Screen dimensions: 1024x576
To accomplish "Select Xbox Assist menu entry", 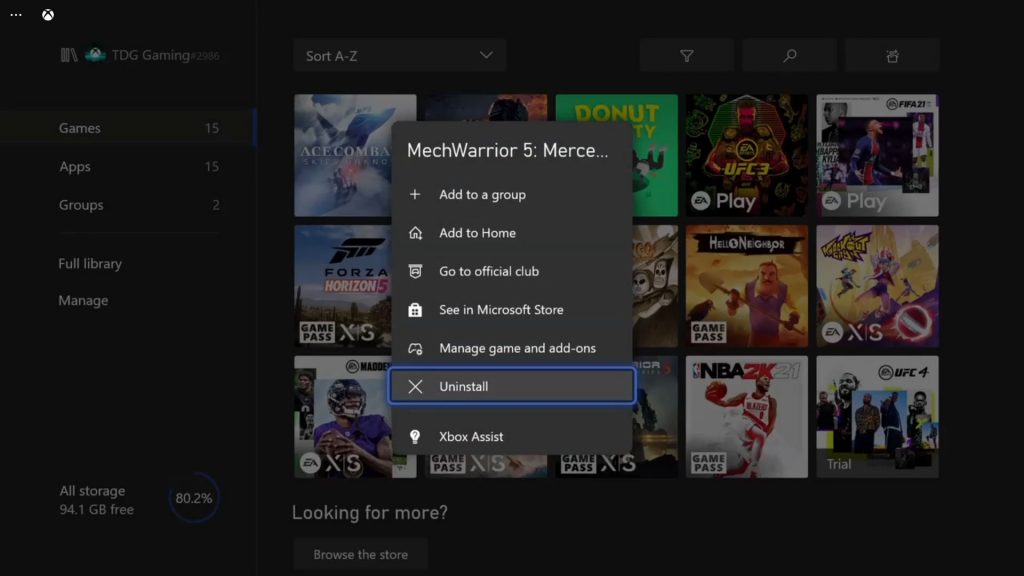I will click(x=511, y=436).
